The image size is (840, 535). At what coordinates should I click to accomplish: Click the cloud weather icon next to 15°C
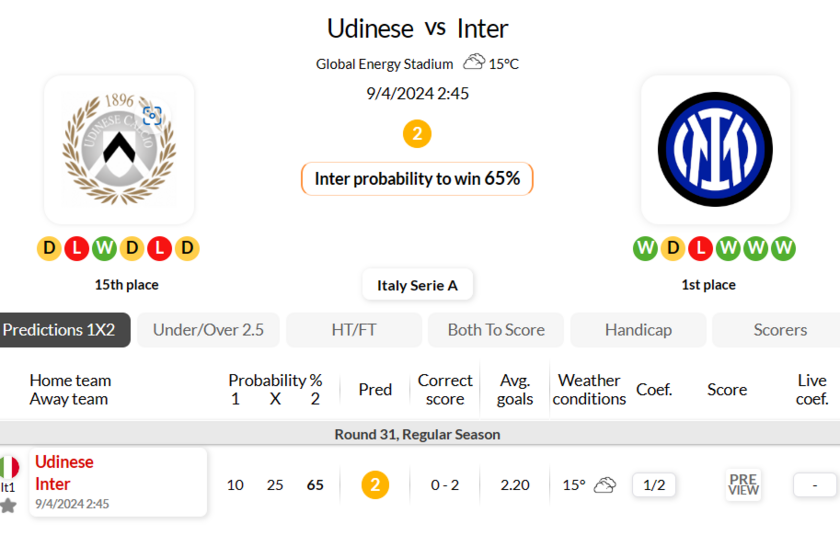point(474,62)
